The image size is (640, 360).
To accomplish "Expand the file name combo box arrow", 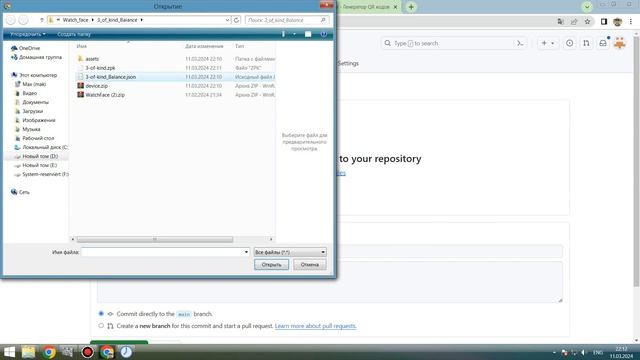I will (246, 252).
